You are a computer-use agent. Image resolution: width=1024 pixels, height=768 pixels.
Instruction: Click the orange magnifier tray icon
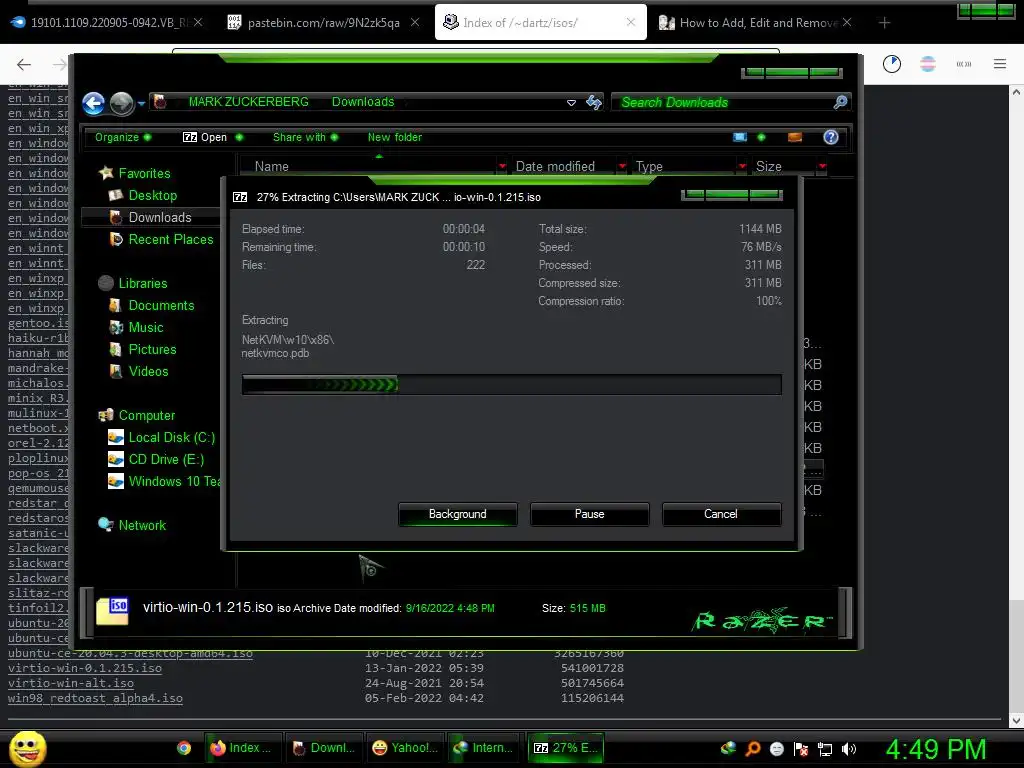tap(752, 748)
